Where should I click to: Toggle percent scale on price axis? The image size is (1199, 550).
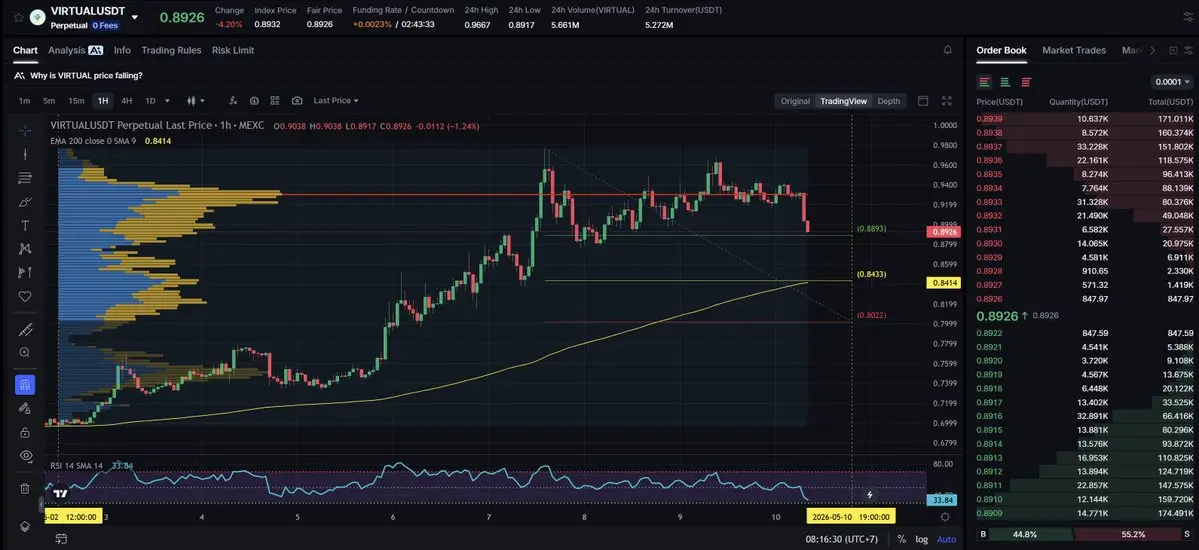(902, 539)
